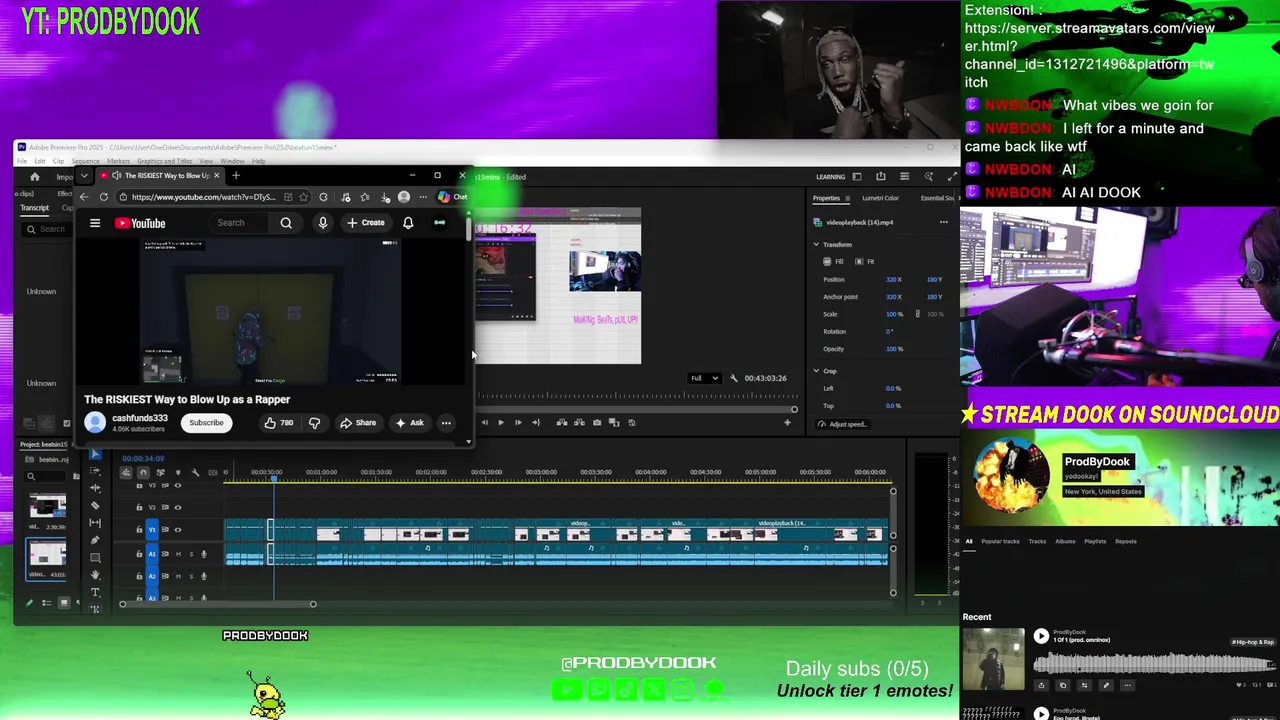Open the cashfunds333 channel link
Screen dimensions: 1280x720
tap(139, 418)
